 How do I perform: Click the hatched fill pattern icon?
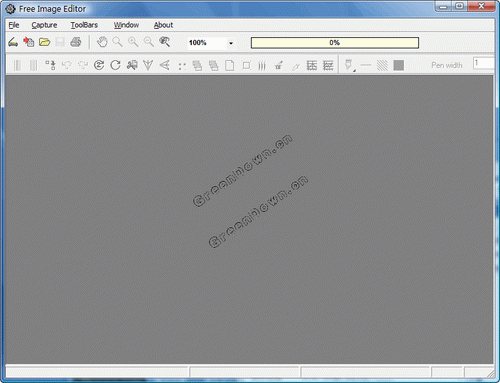coord(382,65)
